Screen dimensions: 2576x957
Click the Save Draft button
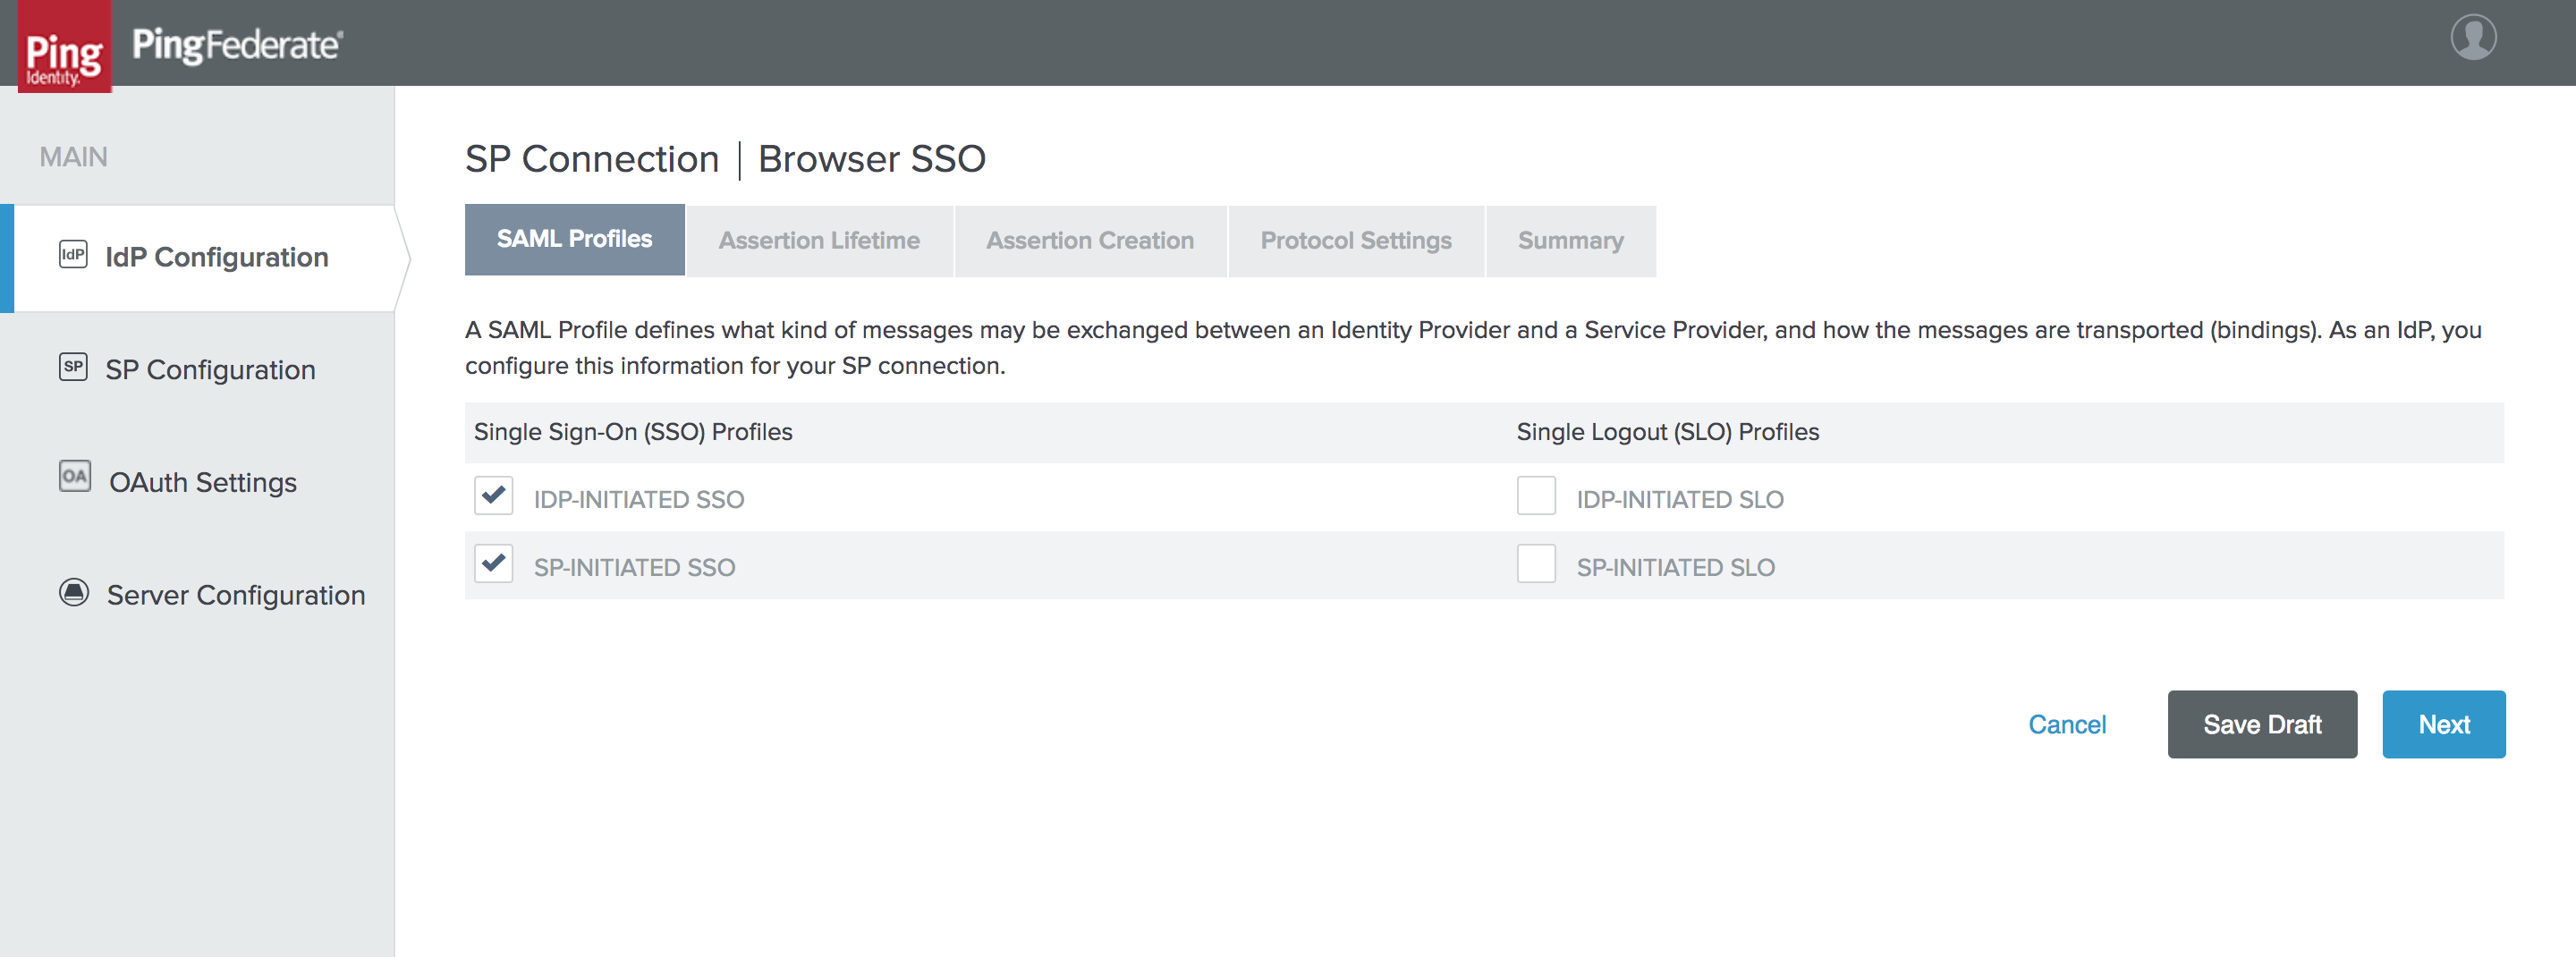tap(2262, 725)
